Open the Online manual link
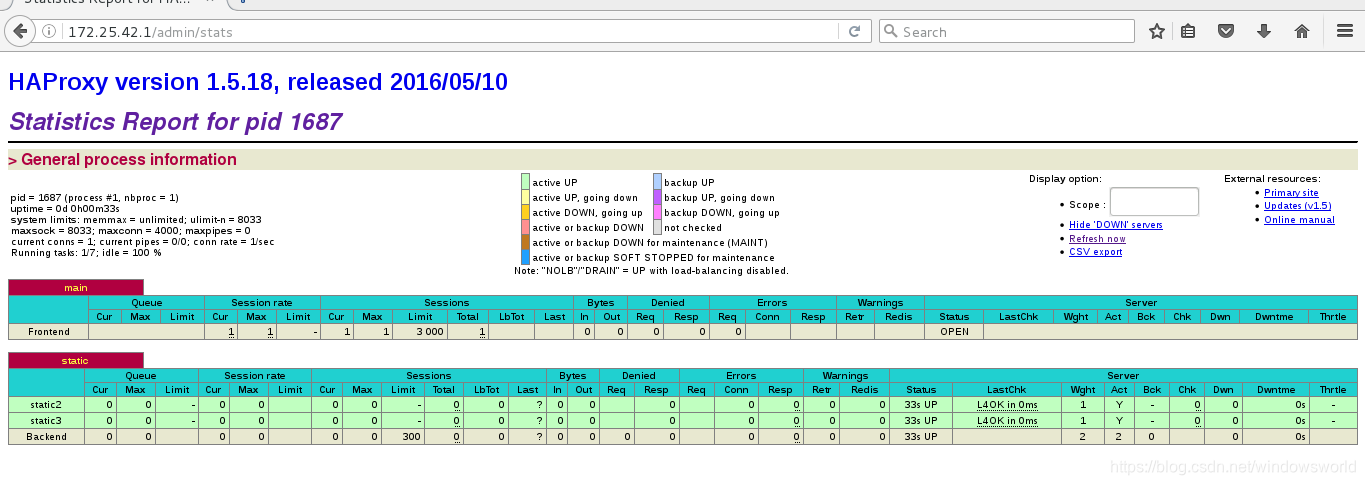The height and width of the screenshot is (485, 1365). point(1299,220)
